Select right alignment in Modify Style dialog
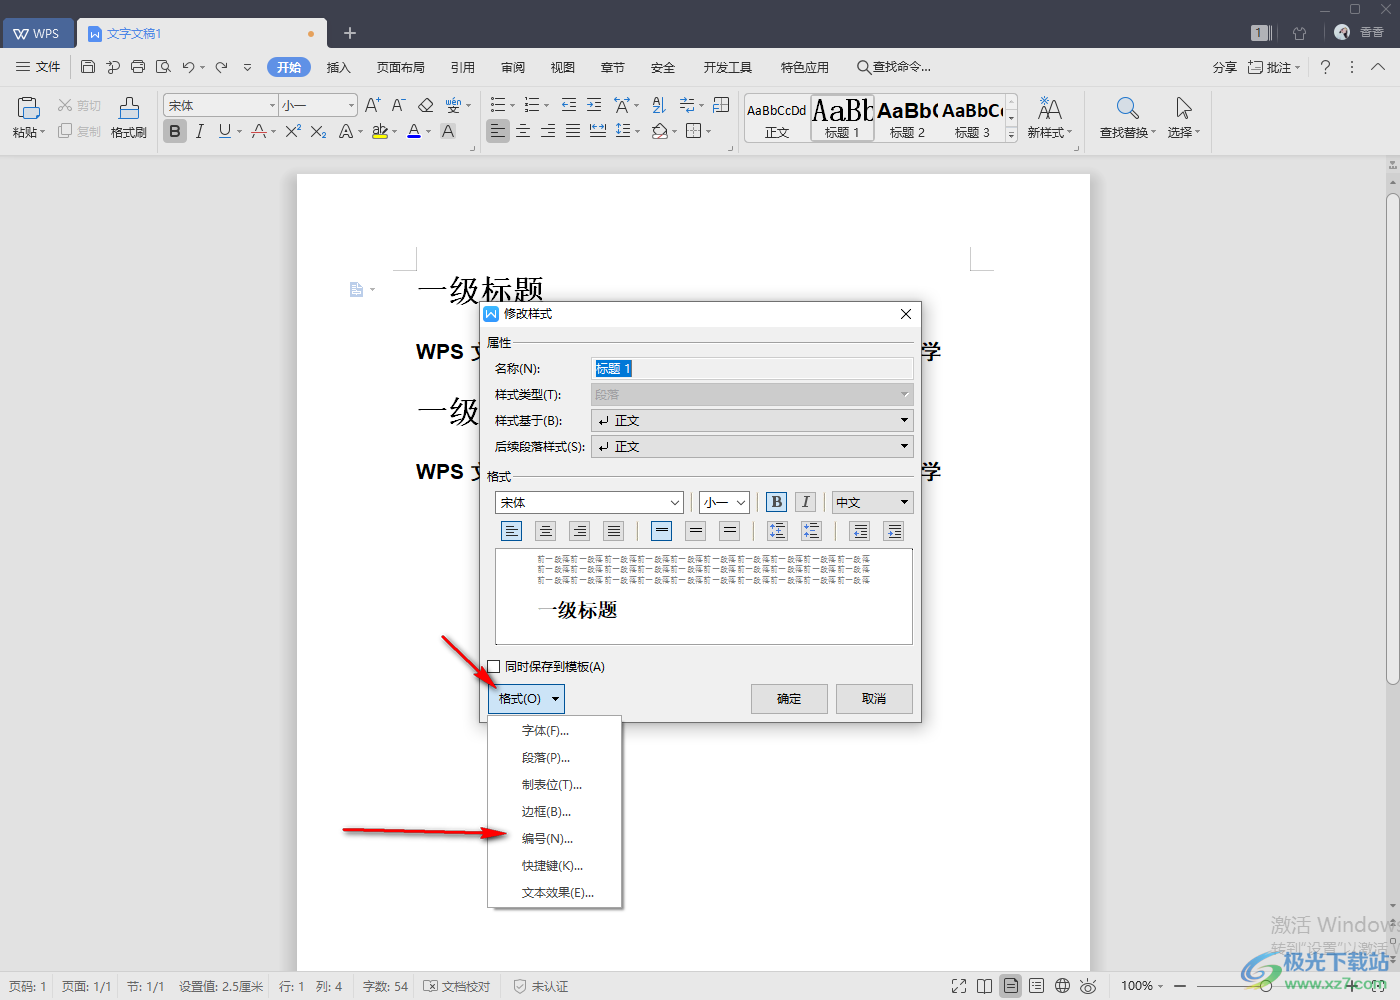Image resolution: width=1400 pixels, height=1000 pixels. (580, 531)
